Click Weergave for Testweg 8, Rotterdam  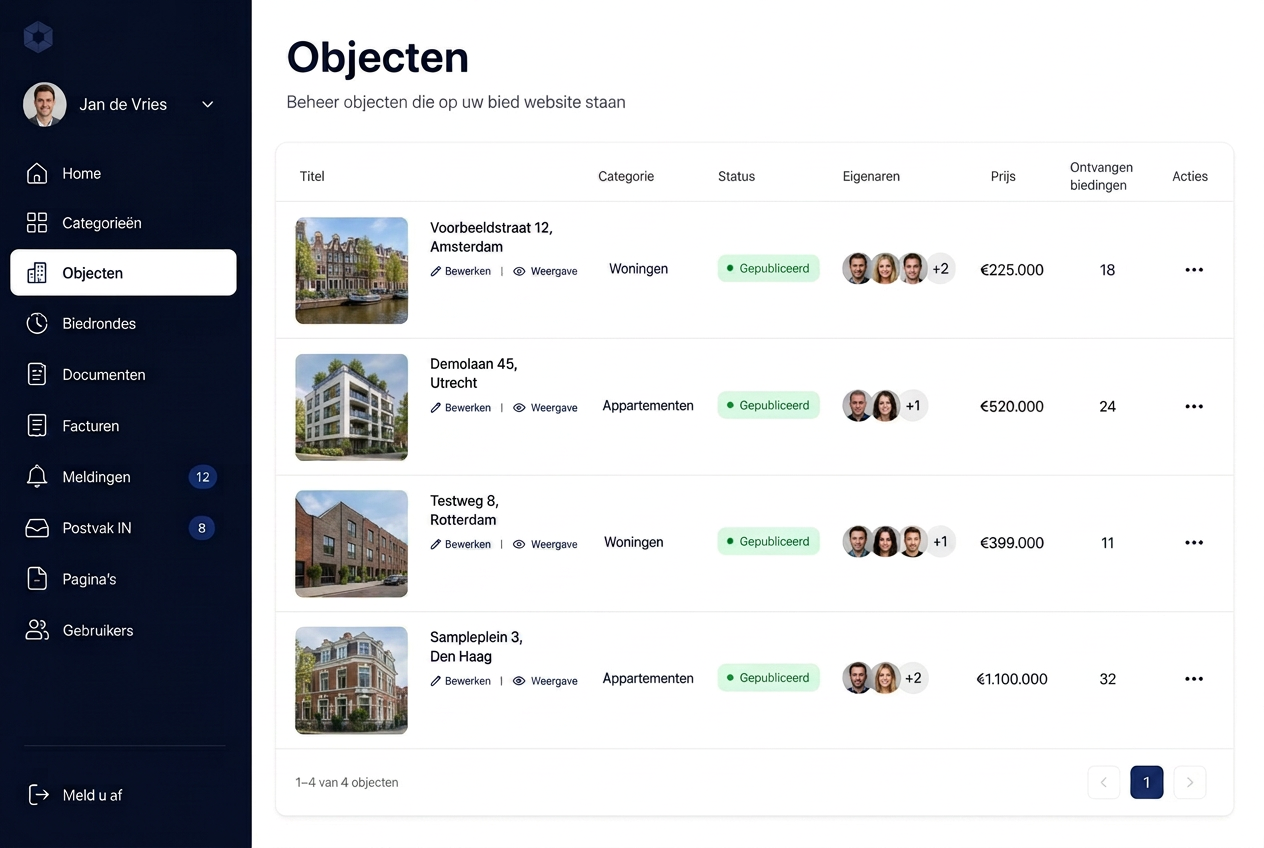(546, 544)
